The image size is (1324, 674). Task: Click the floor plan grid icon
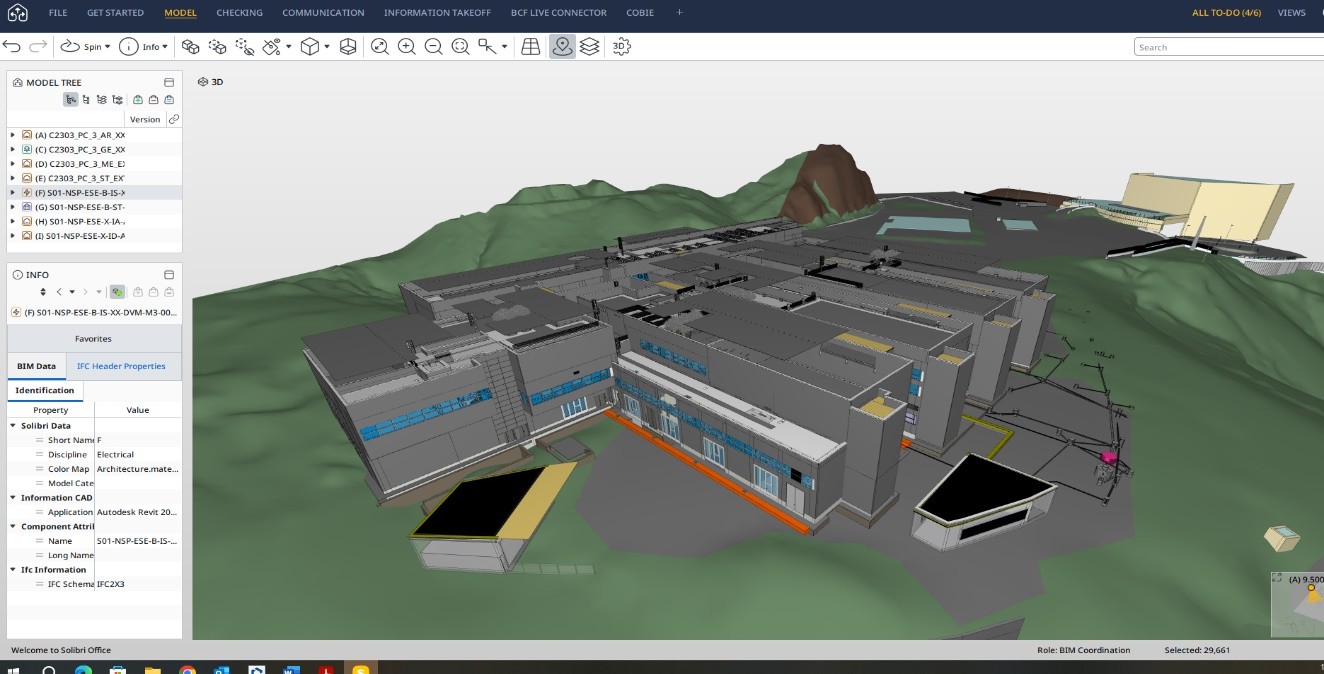[x=531, y=47]
